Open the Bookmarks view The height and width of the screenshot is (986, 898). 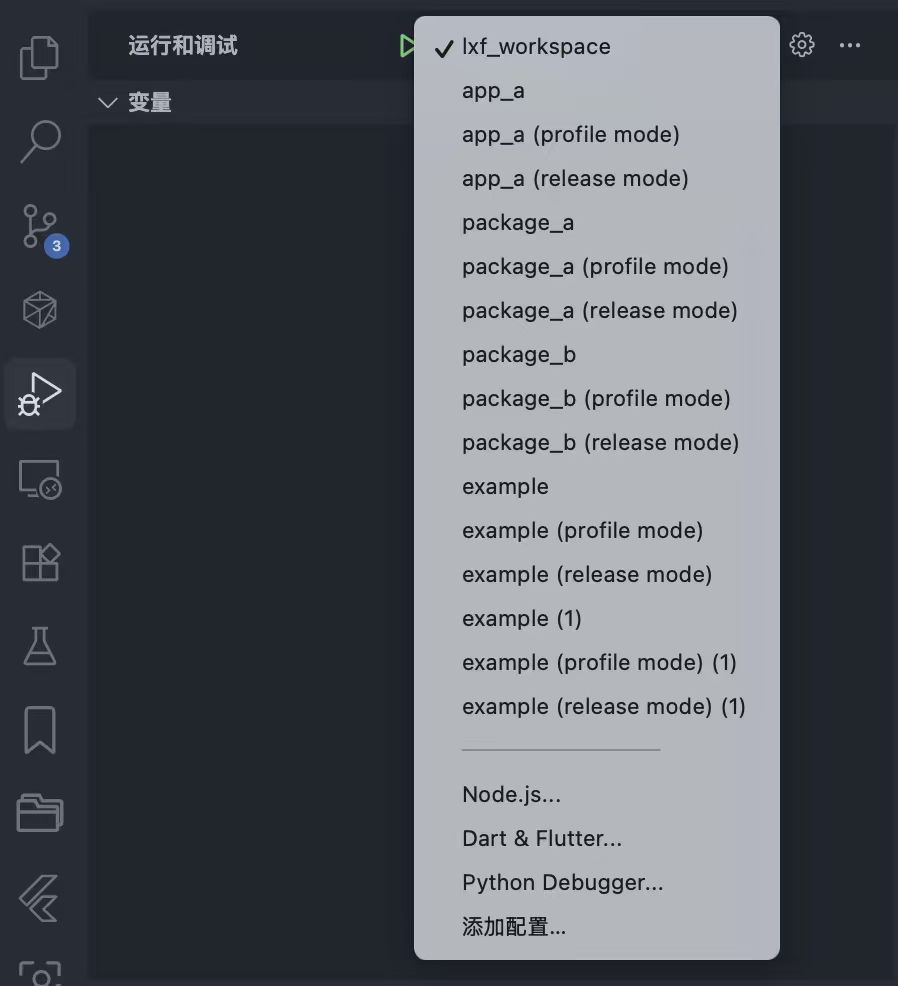click(40, 731)
